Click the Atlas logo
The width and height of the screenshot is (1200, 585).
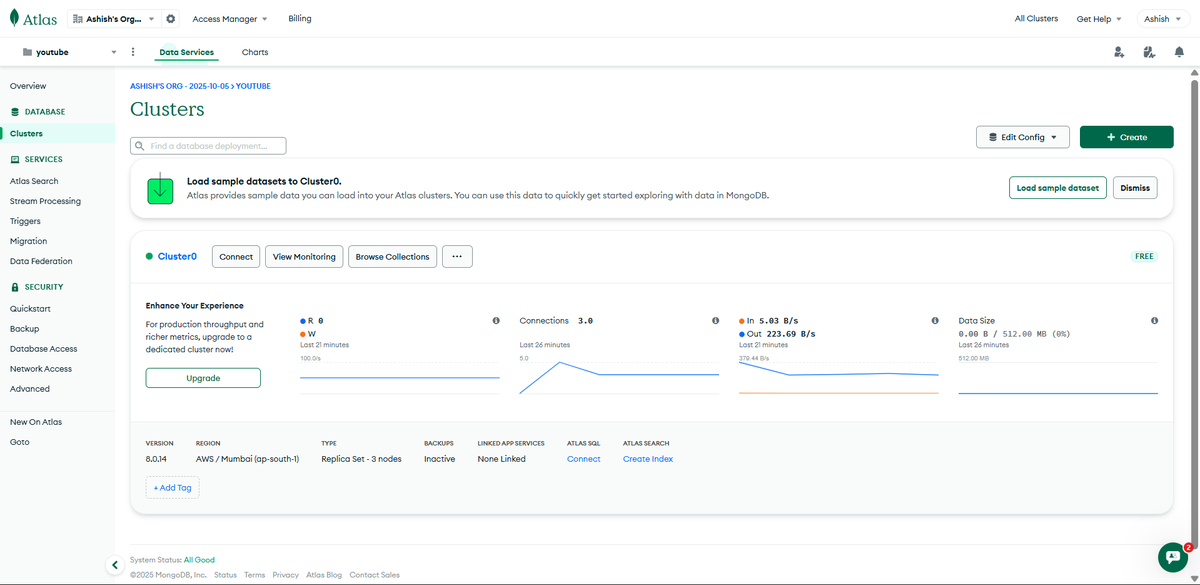pos(33,19)
